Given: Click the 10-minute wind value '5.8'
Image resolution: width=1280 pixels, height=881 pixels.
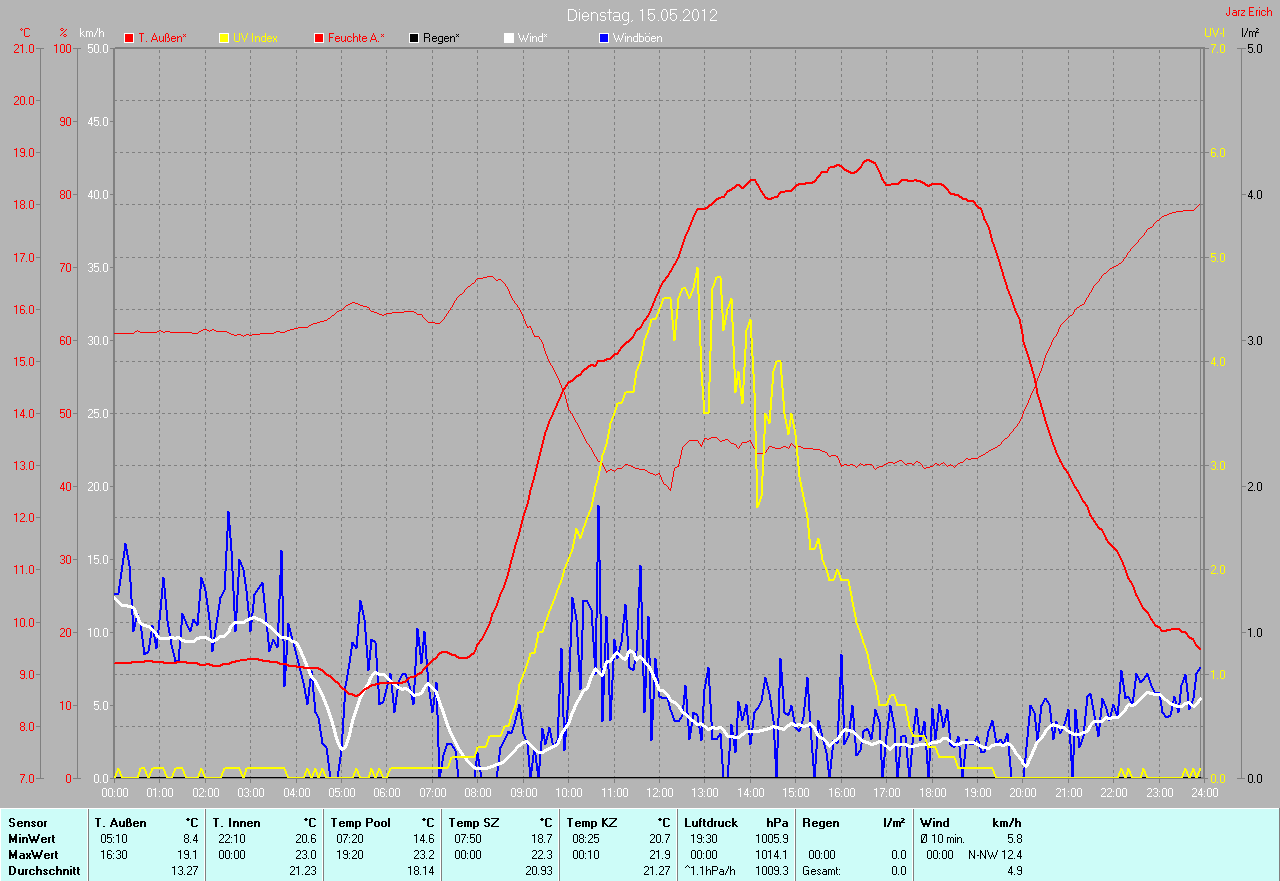Looking at the screenshot, I should (1013, 839).
